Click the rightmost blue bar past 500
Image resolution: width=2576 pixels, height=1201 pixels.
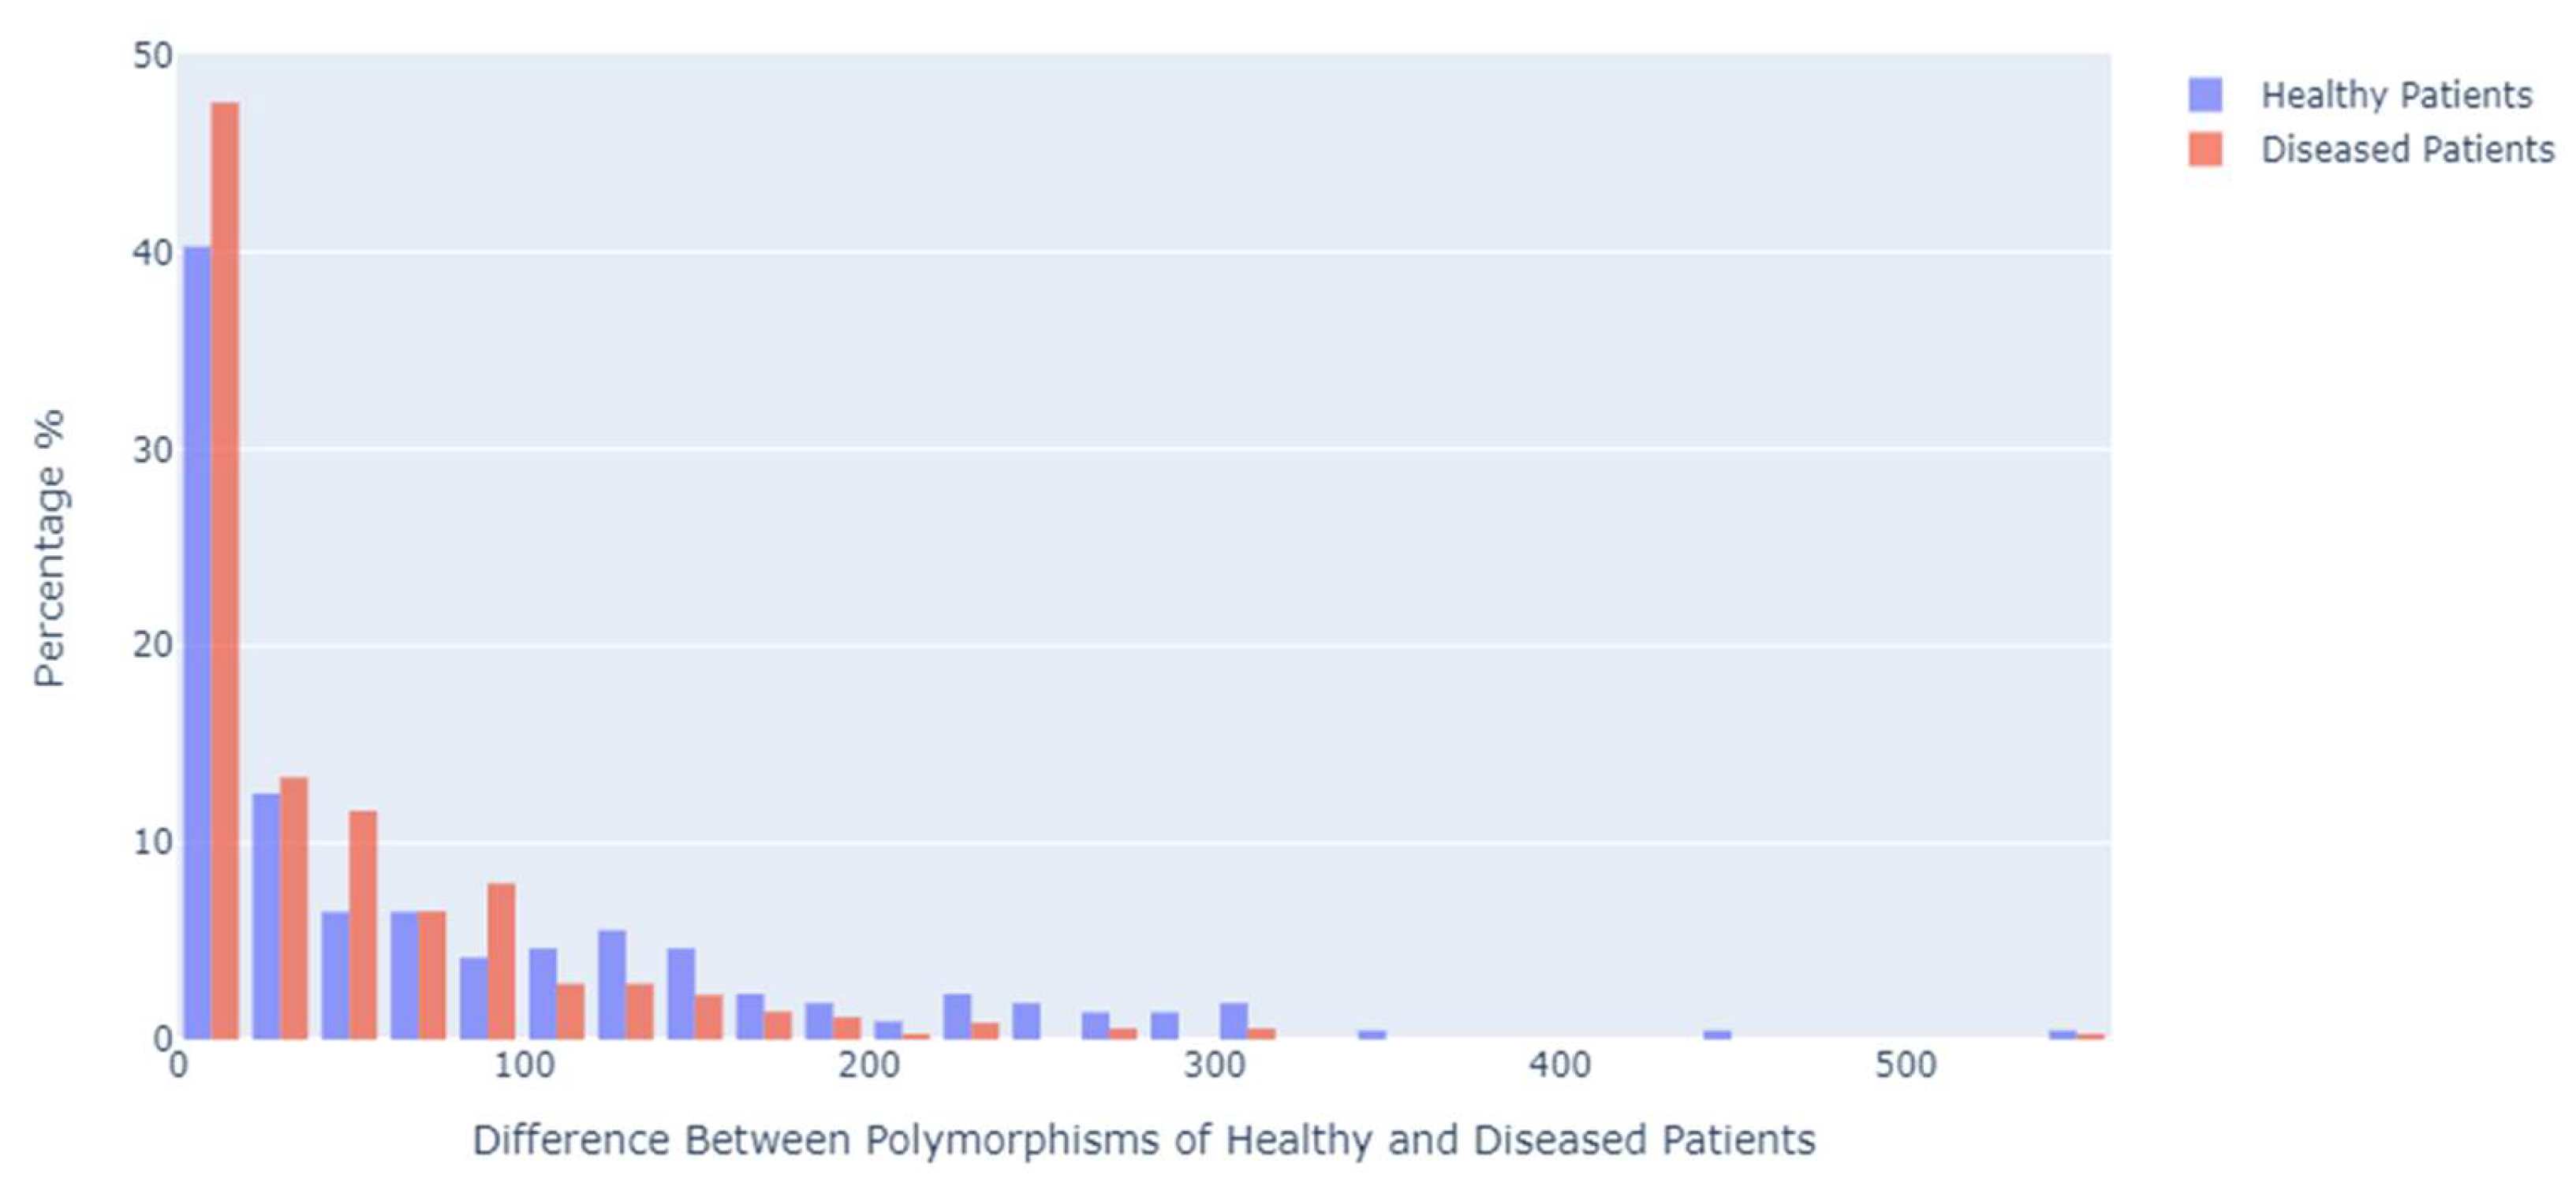[2062, 1034]
